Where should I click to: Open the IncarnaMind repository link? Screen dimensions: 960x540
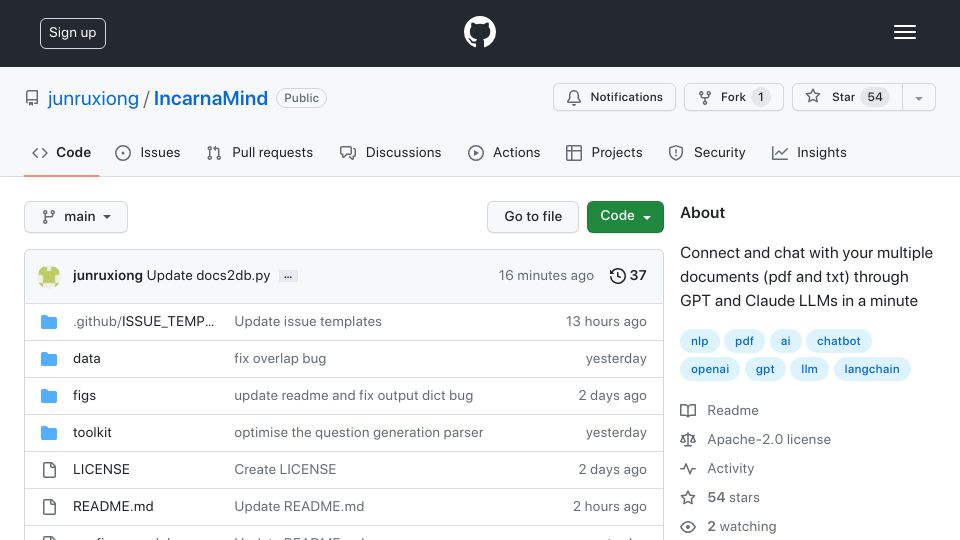211,98
